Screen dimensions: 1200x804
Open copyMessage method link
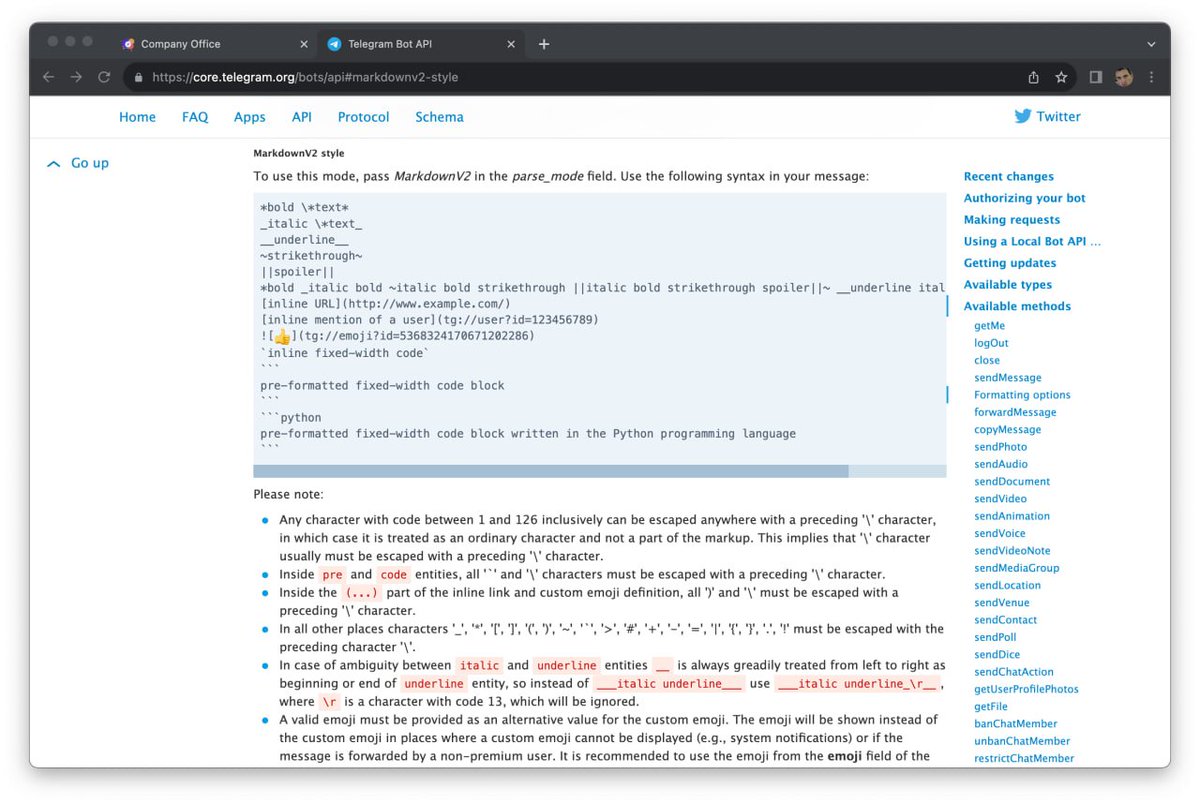coord(1008,430)
